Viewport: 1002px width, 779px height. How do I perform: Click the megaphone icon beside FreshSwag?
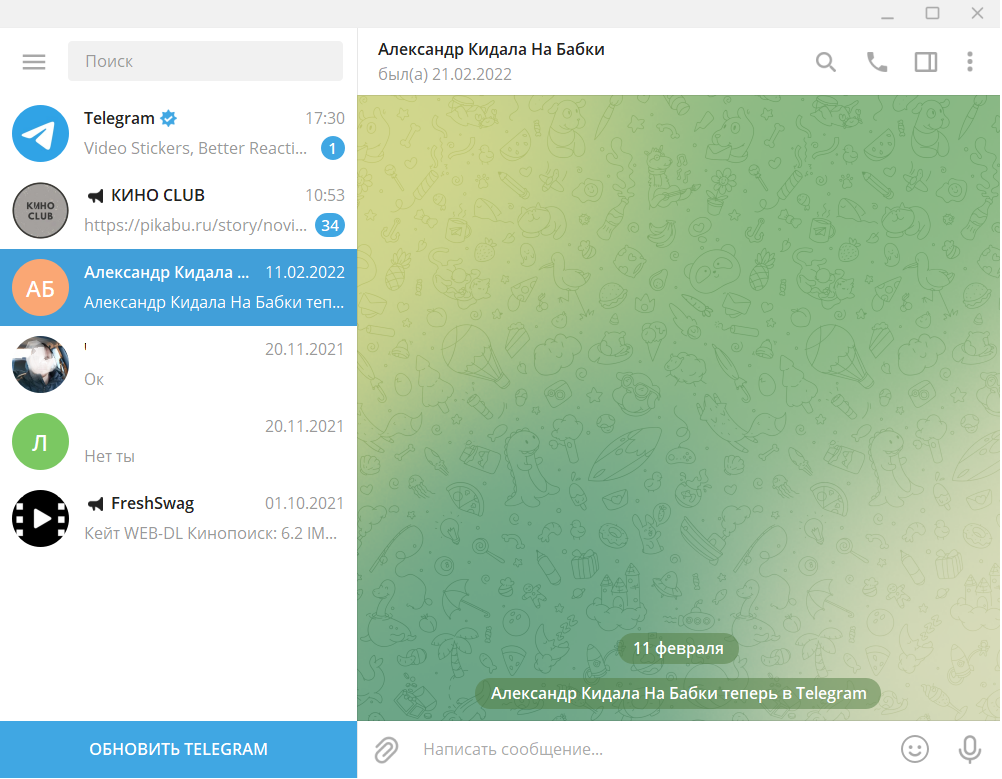pos(95,504)
